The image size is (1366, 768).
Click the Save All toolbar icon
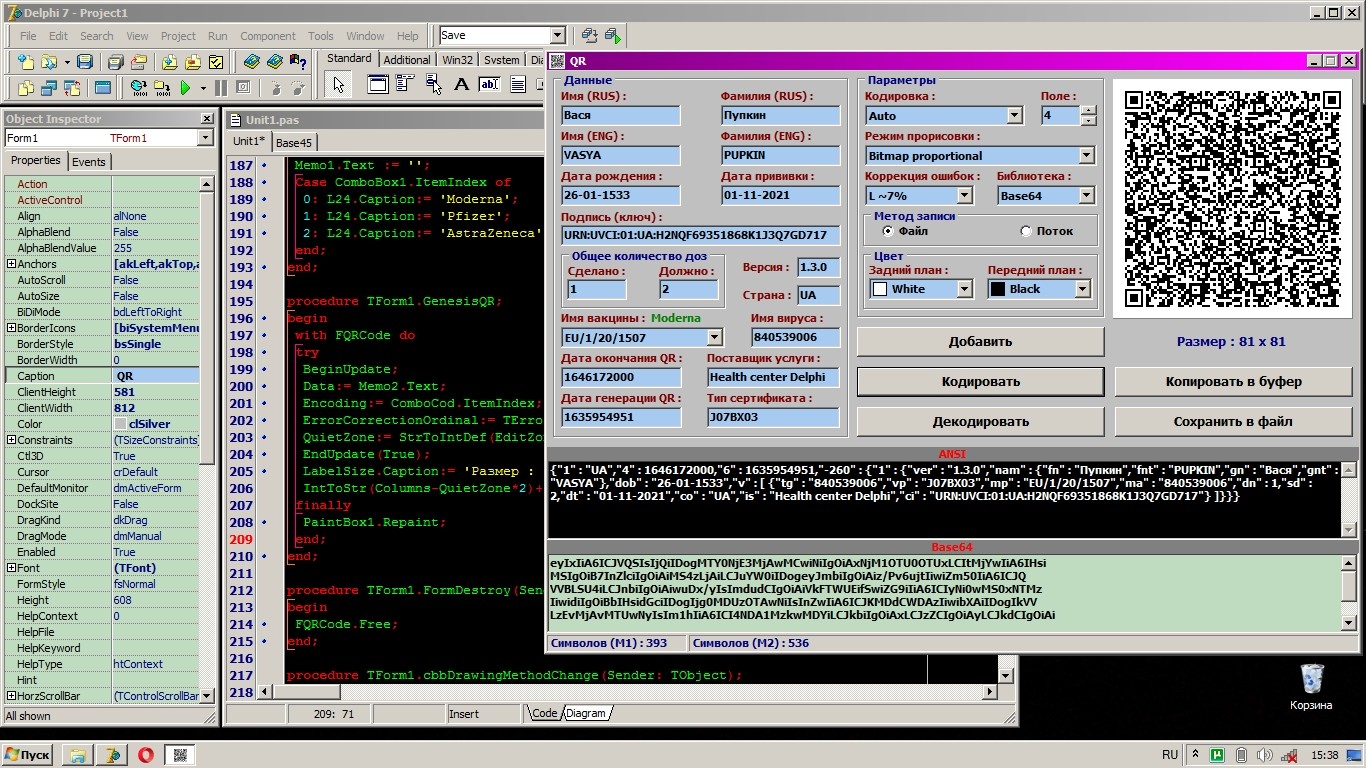click(x=116, y=62)
